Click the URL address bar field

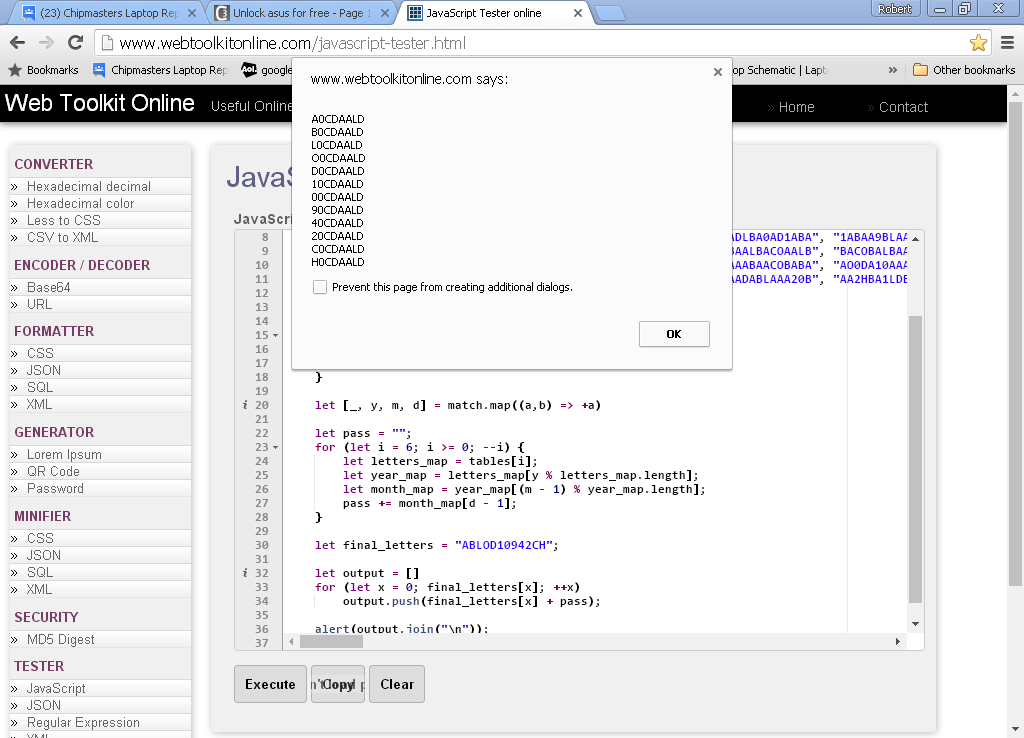point(530,43)
